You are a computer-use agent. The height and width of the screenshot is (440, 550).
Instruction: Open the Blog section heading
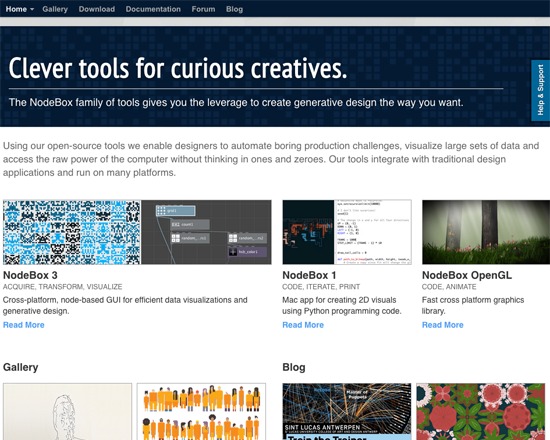pos(294,367)
